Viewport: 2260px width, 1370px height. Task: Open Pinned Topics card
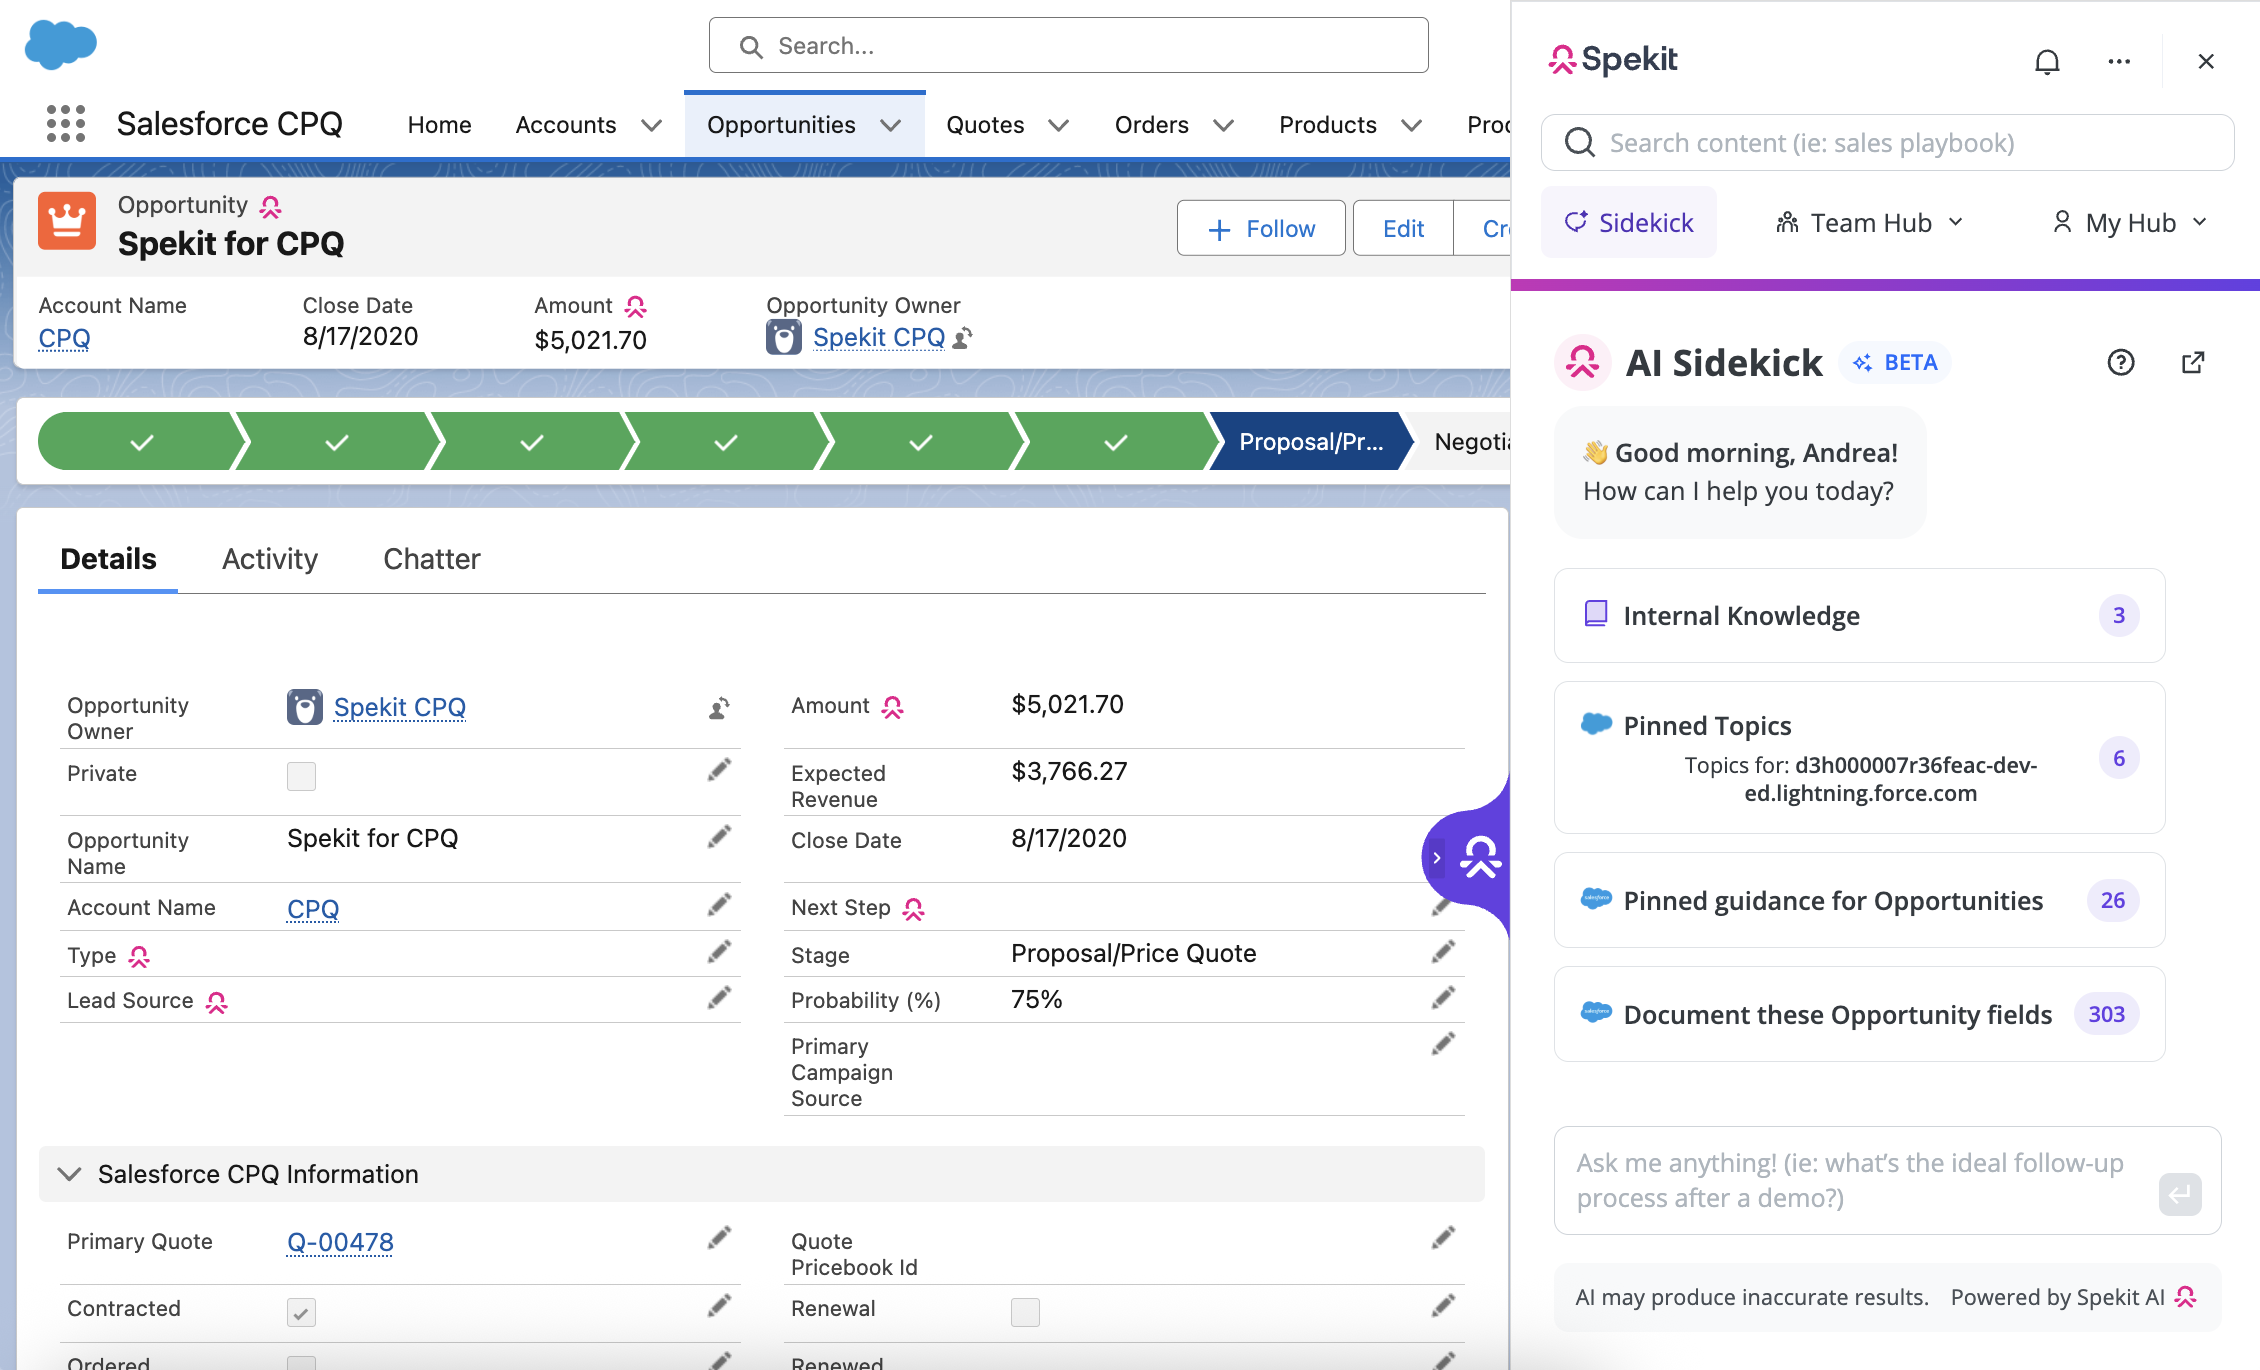point(1859,757)
